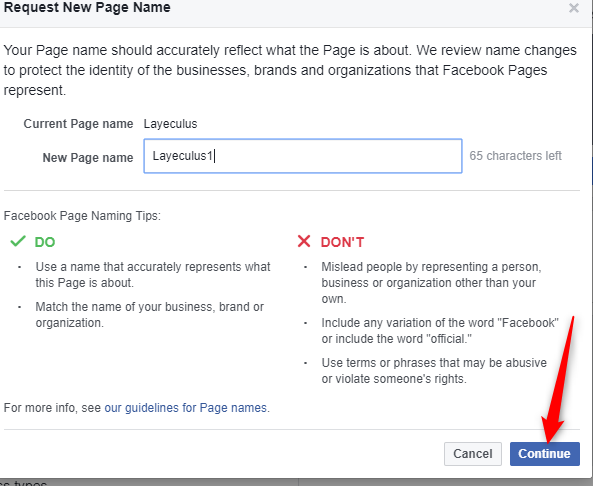Click the green DO checkmark icon

click(x=18, y=241)
